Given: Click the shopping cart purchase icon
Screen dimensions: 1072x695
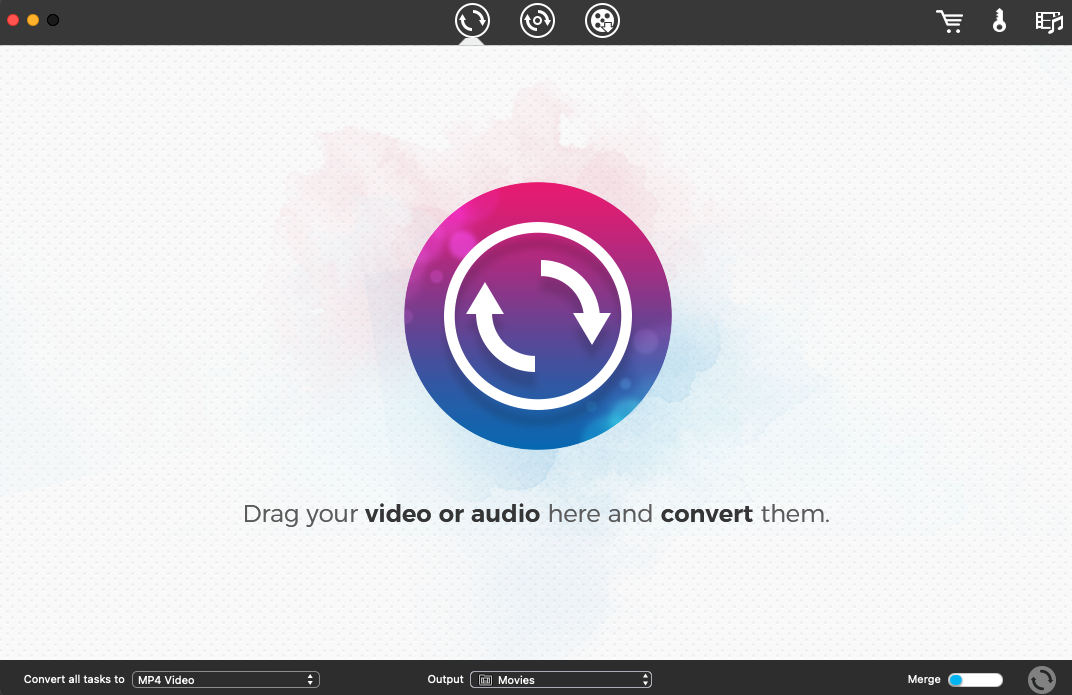Looking at the screenshot, I should coord(949,21).
